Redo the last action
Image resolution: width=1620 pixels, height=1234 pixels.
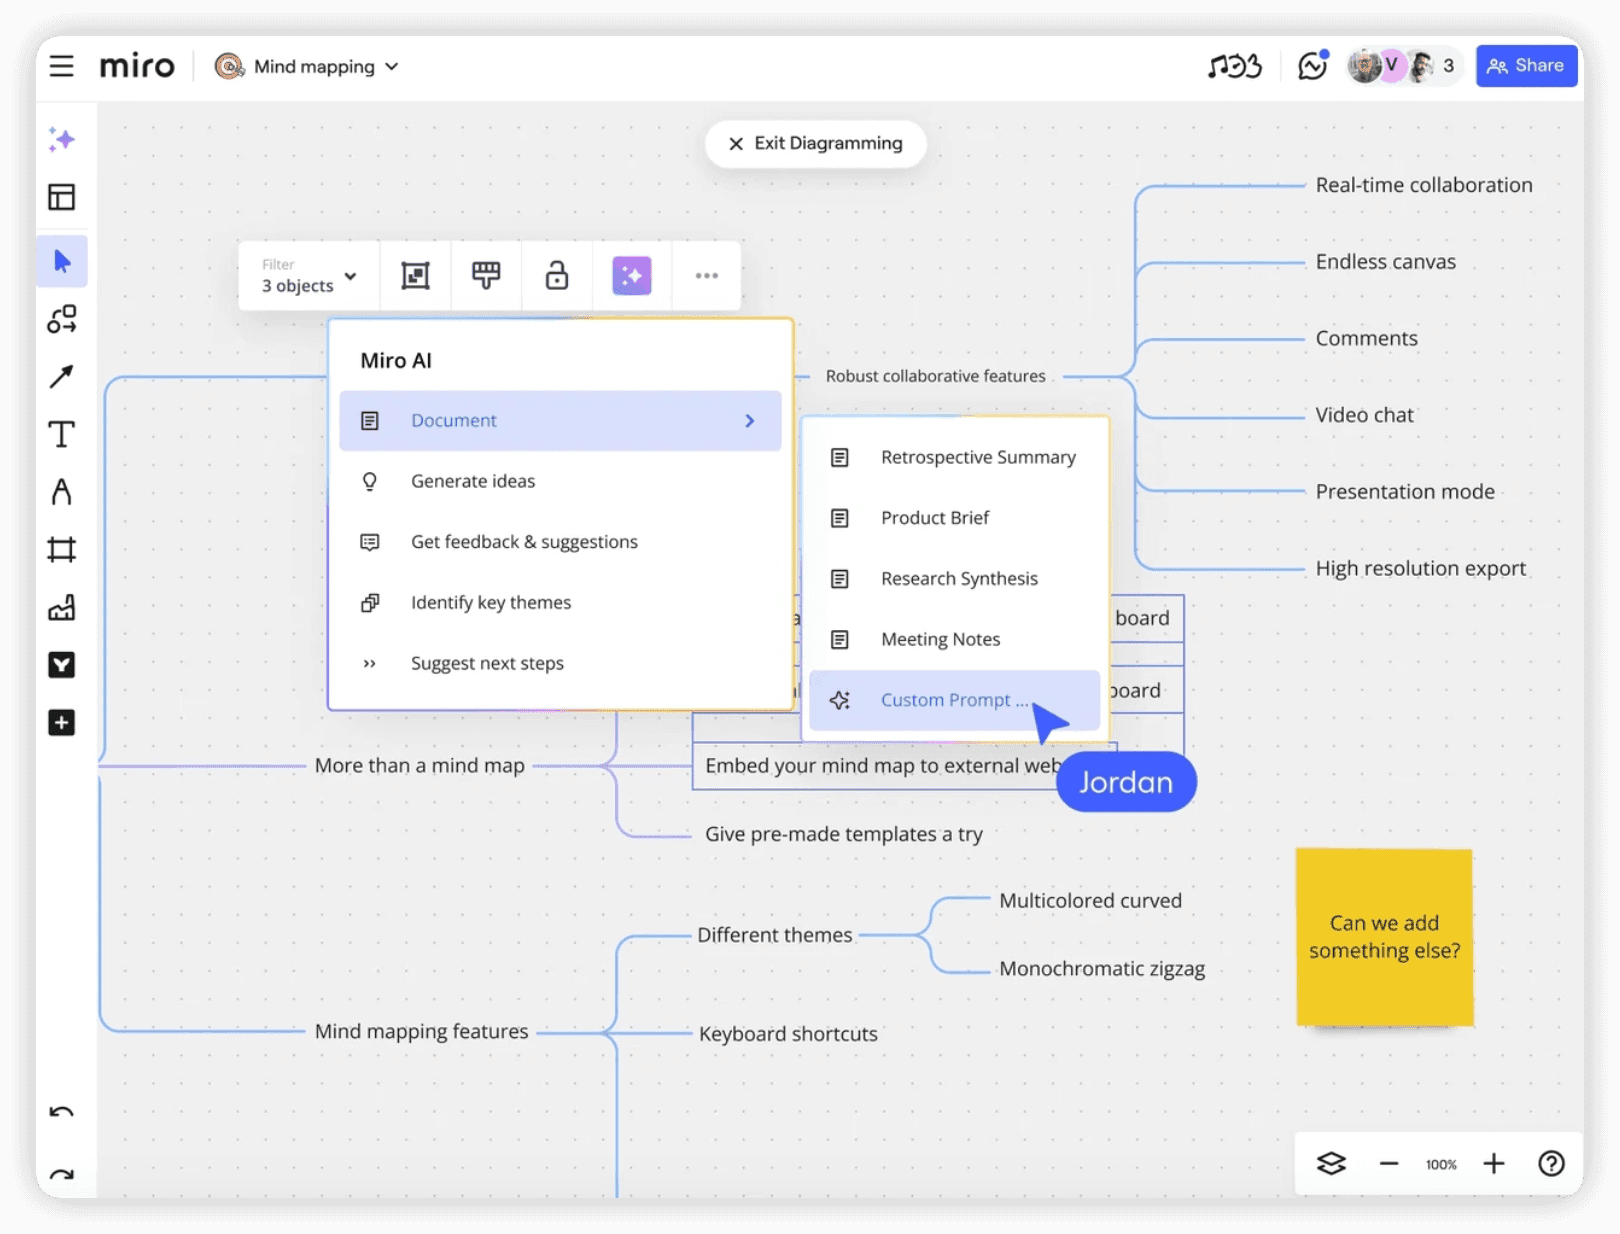pyautogui.click(x=62, y=1175)
